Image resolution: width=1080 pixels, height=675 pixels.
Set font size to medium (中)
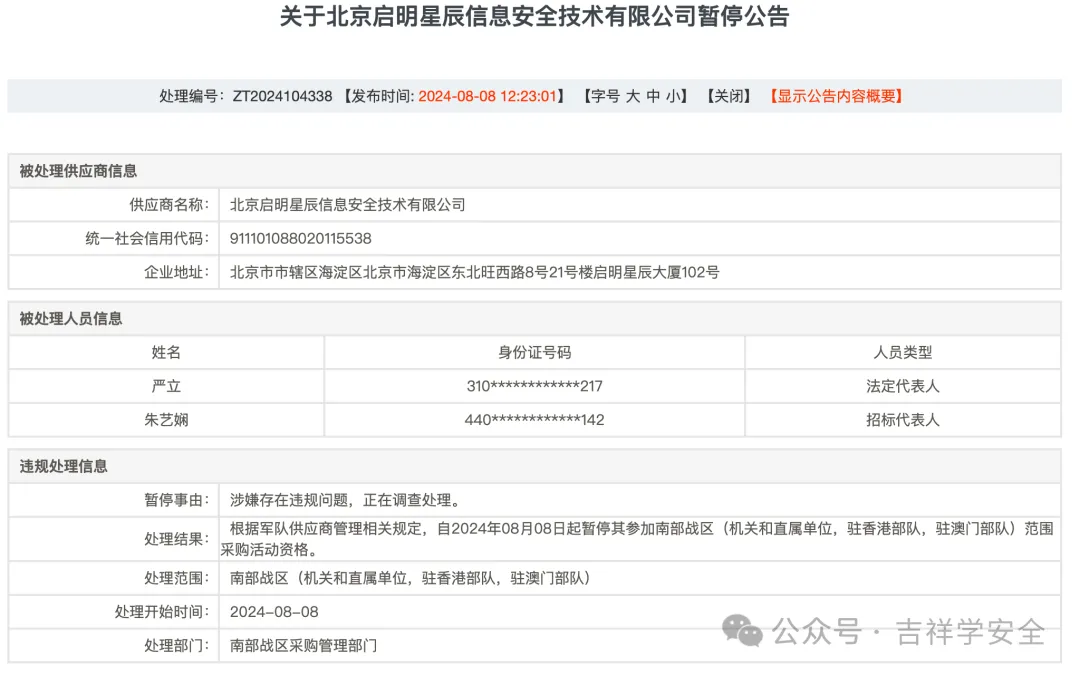tap(653, 96)
